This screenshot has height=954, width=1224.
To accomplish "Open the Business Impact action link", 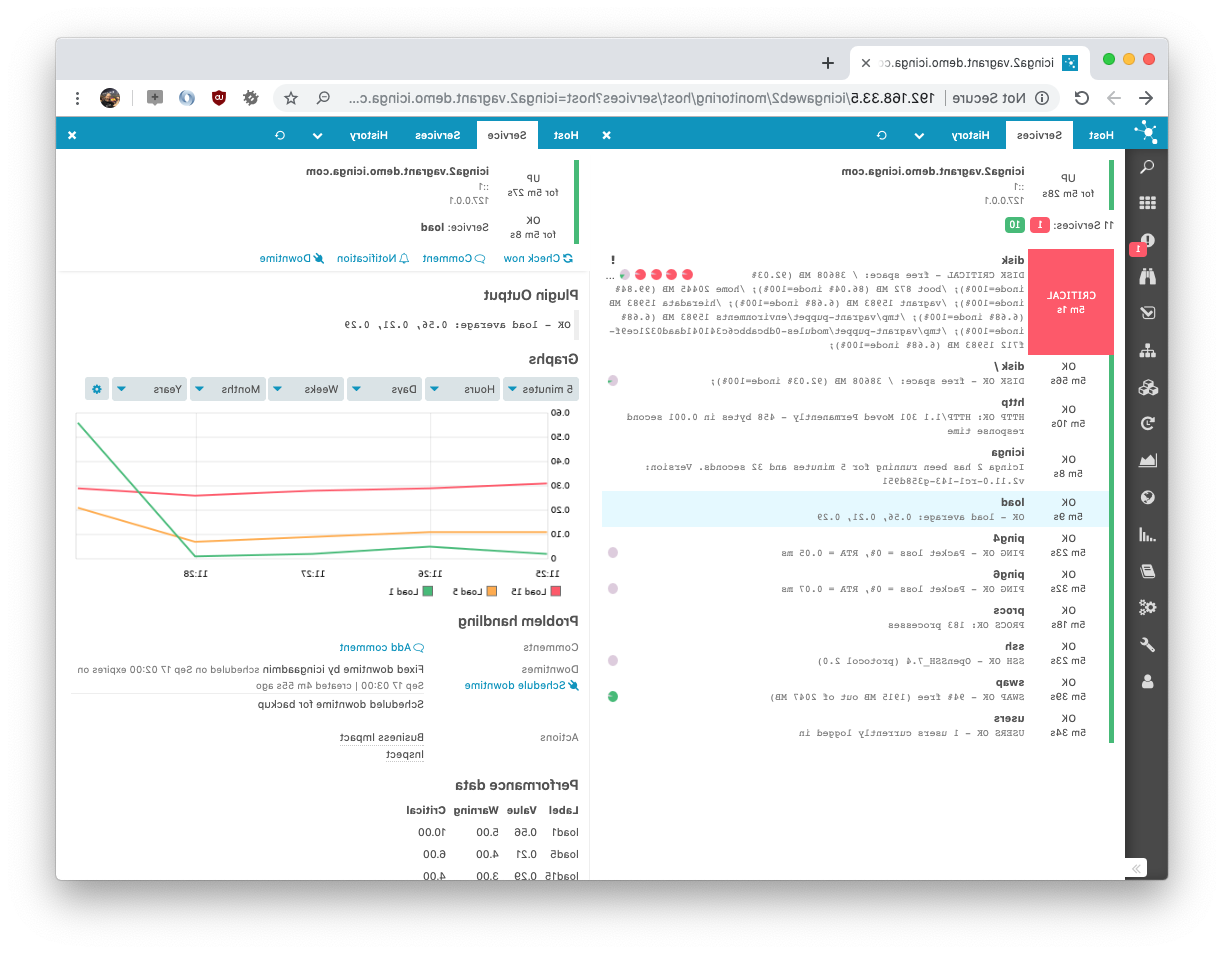I will pyautogui.click(x=381, y=737).
